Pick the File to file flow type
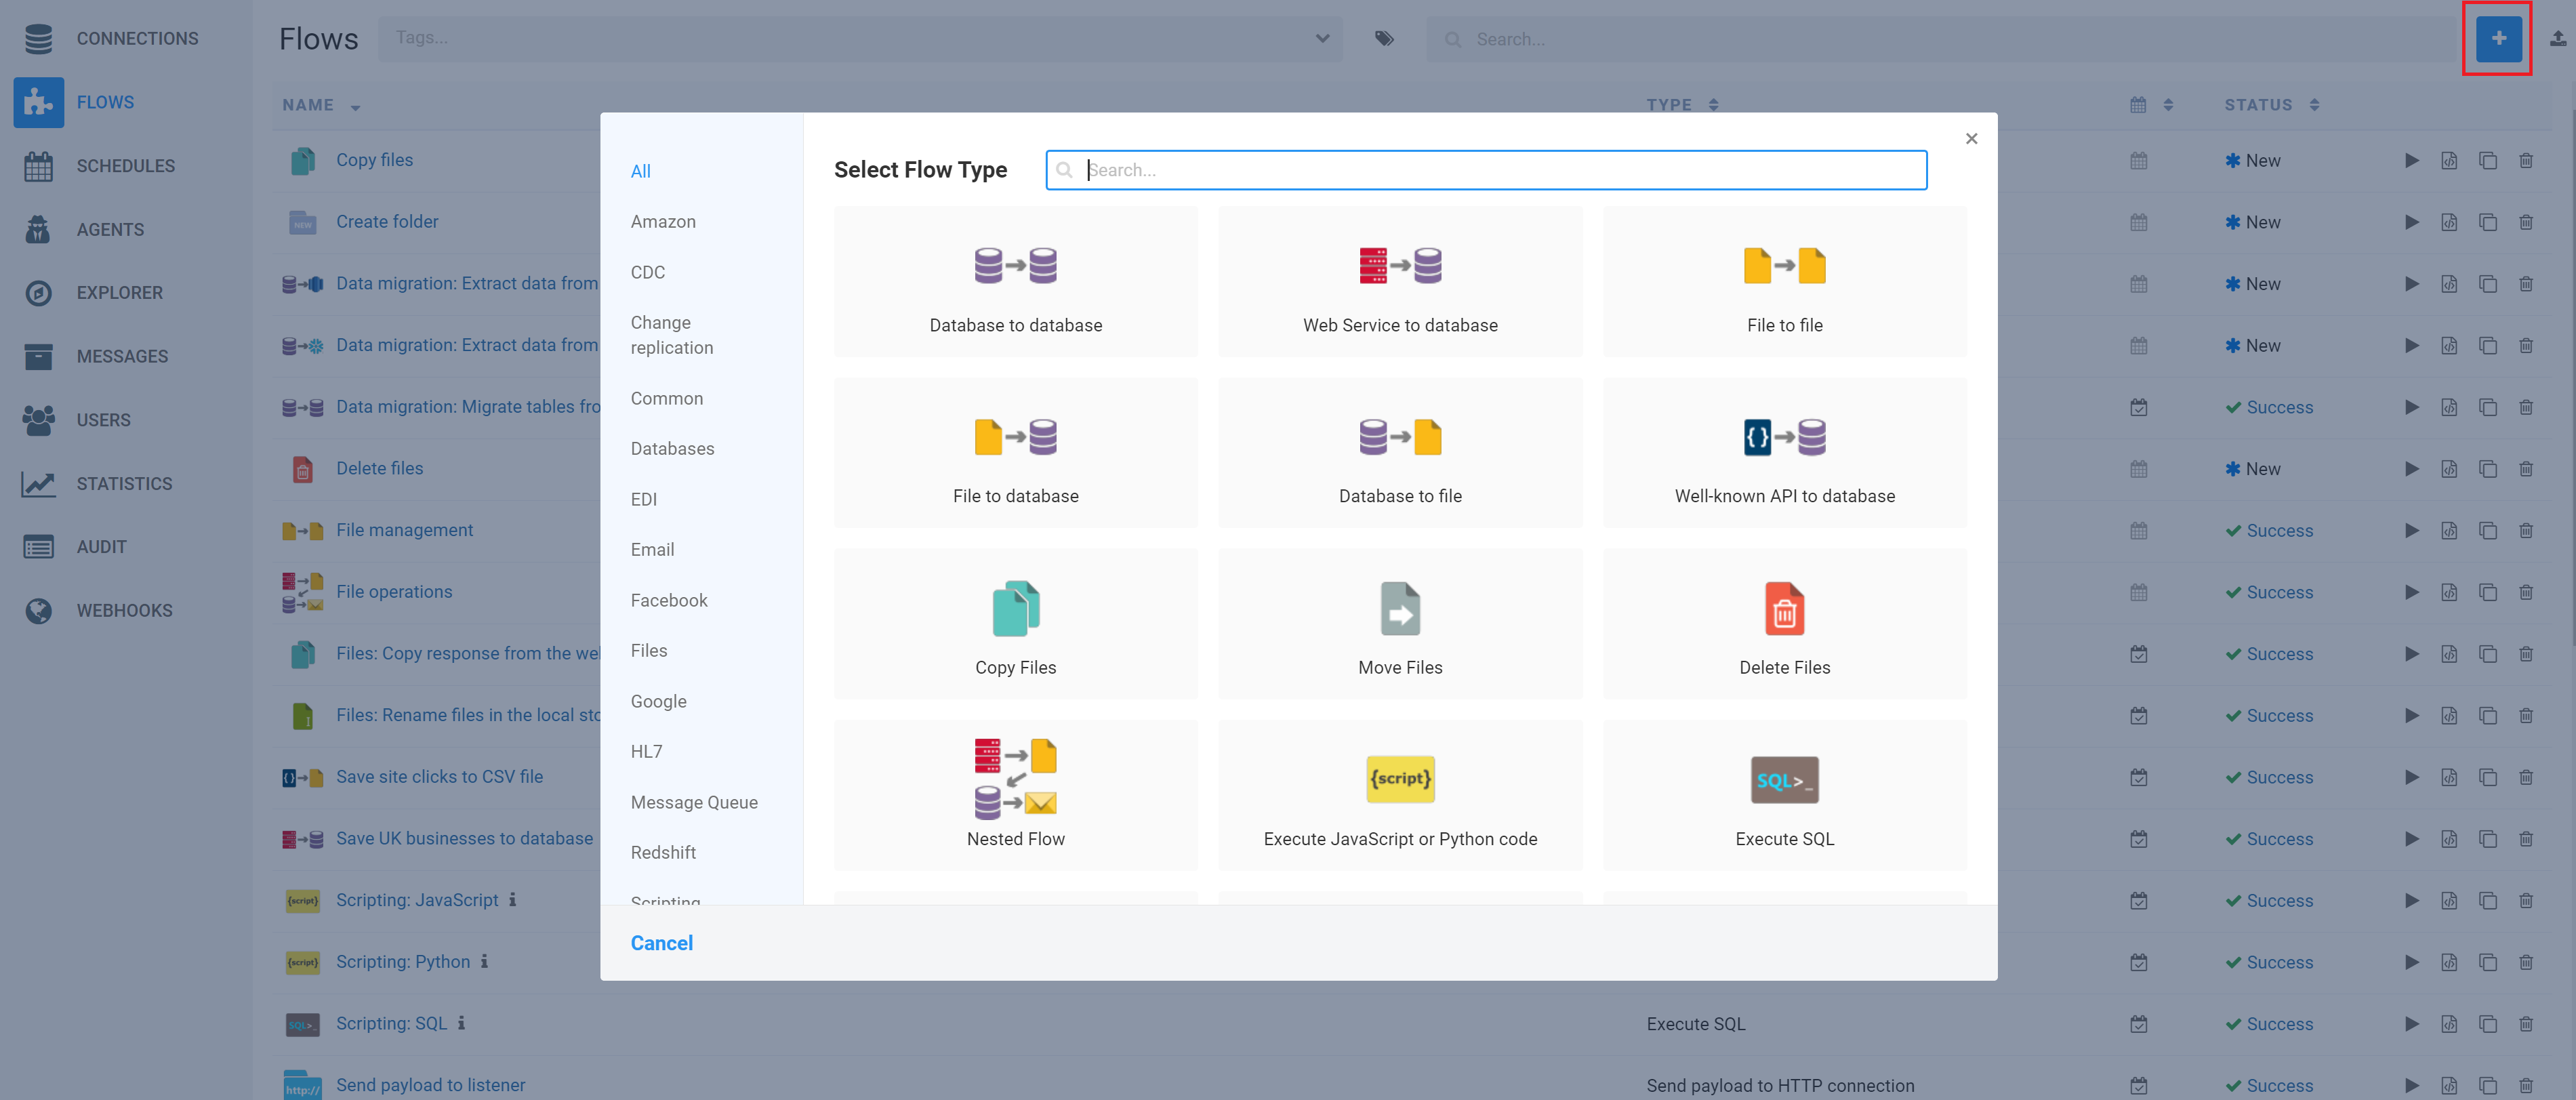 click(1784, 282)
